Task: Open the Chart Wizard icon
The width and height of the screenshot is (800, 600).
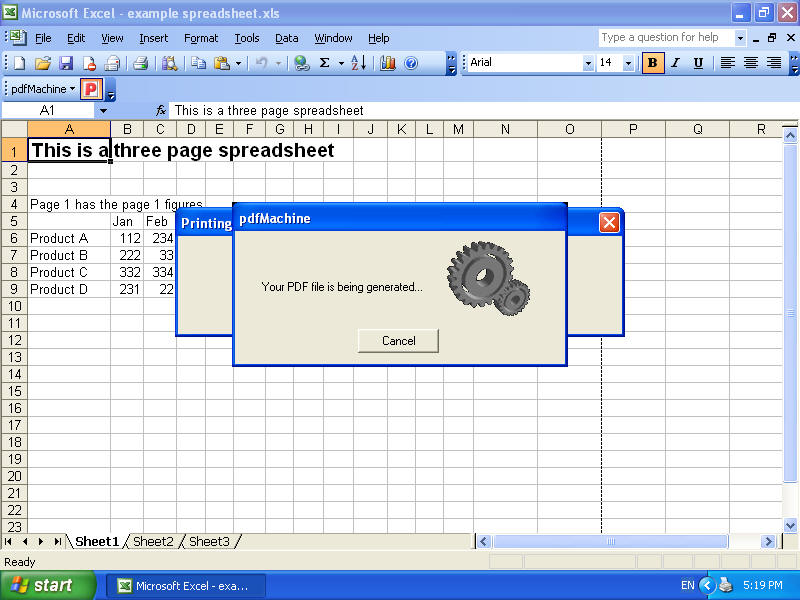Action: [387, 63]
